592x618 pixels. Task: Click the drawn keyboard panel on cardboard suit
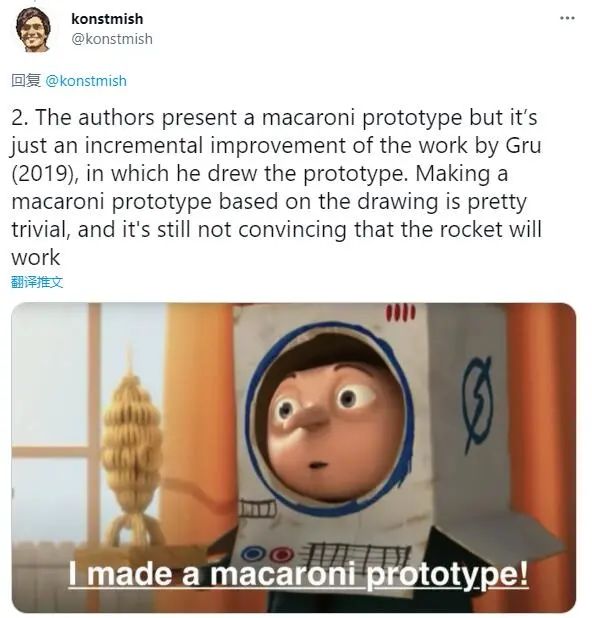click(357, 556)
